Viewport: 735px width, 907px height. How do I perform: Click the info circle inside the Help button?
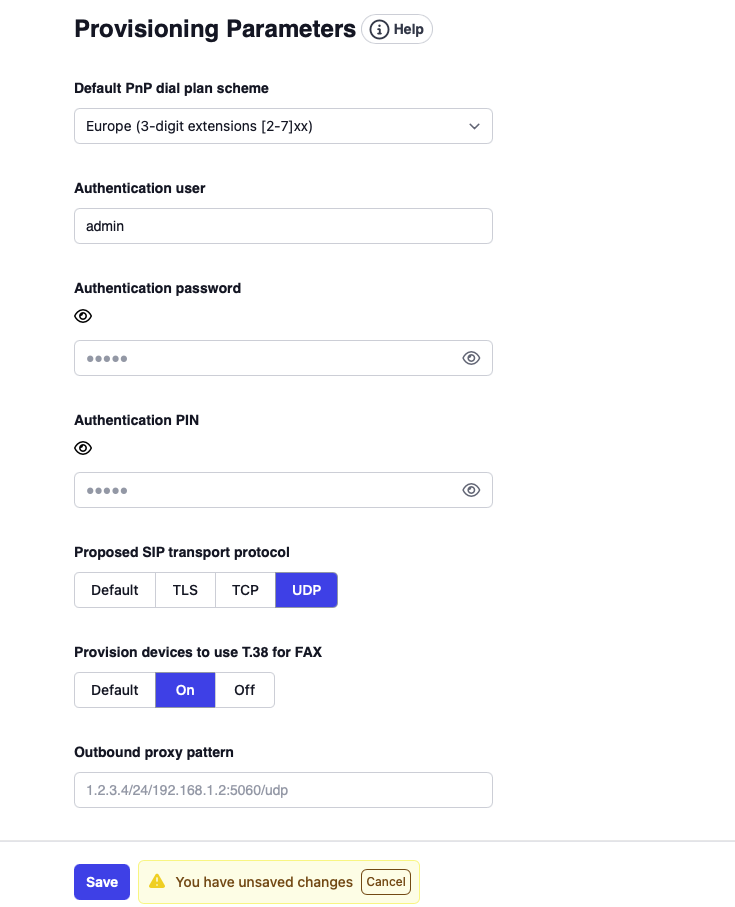378,29
